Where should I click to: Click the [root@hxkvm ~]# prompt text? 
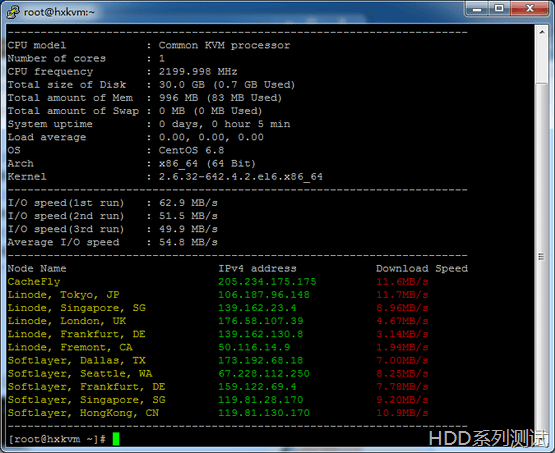pos(57,439)
